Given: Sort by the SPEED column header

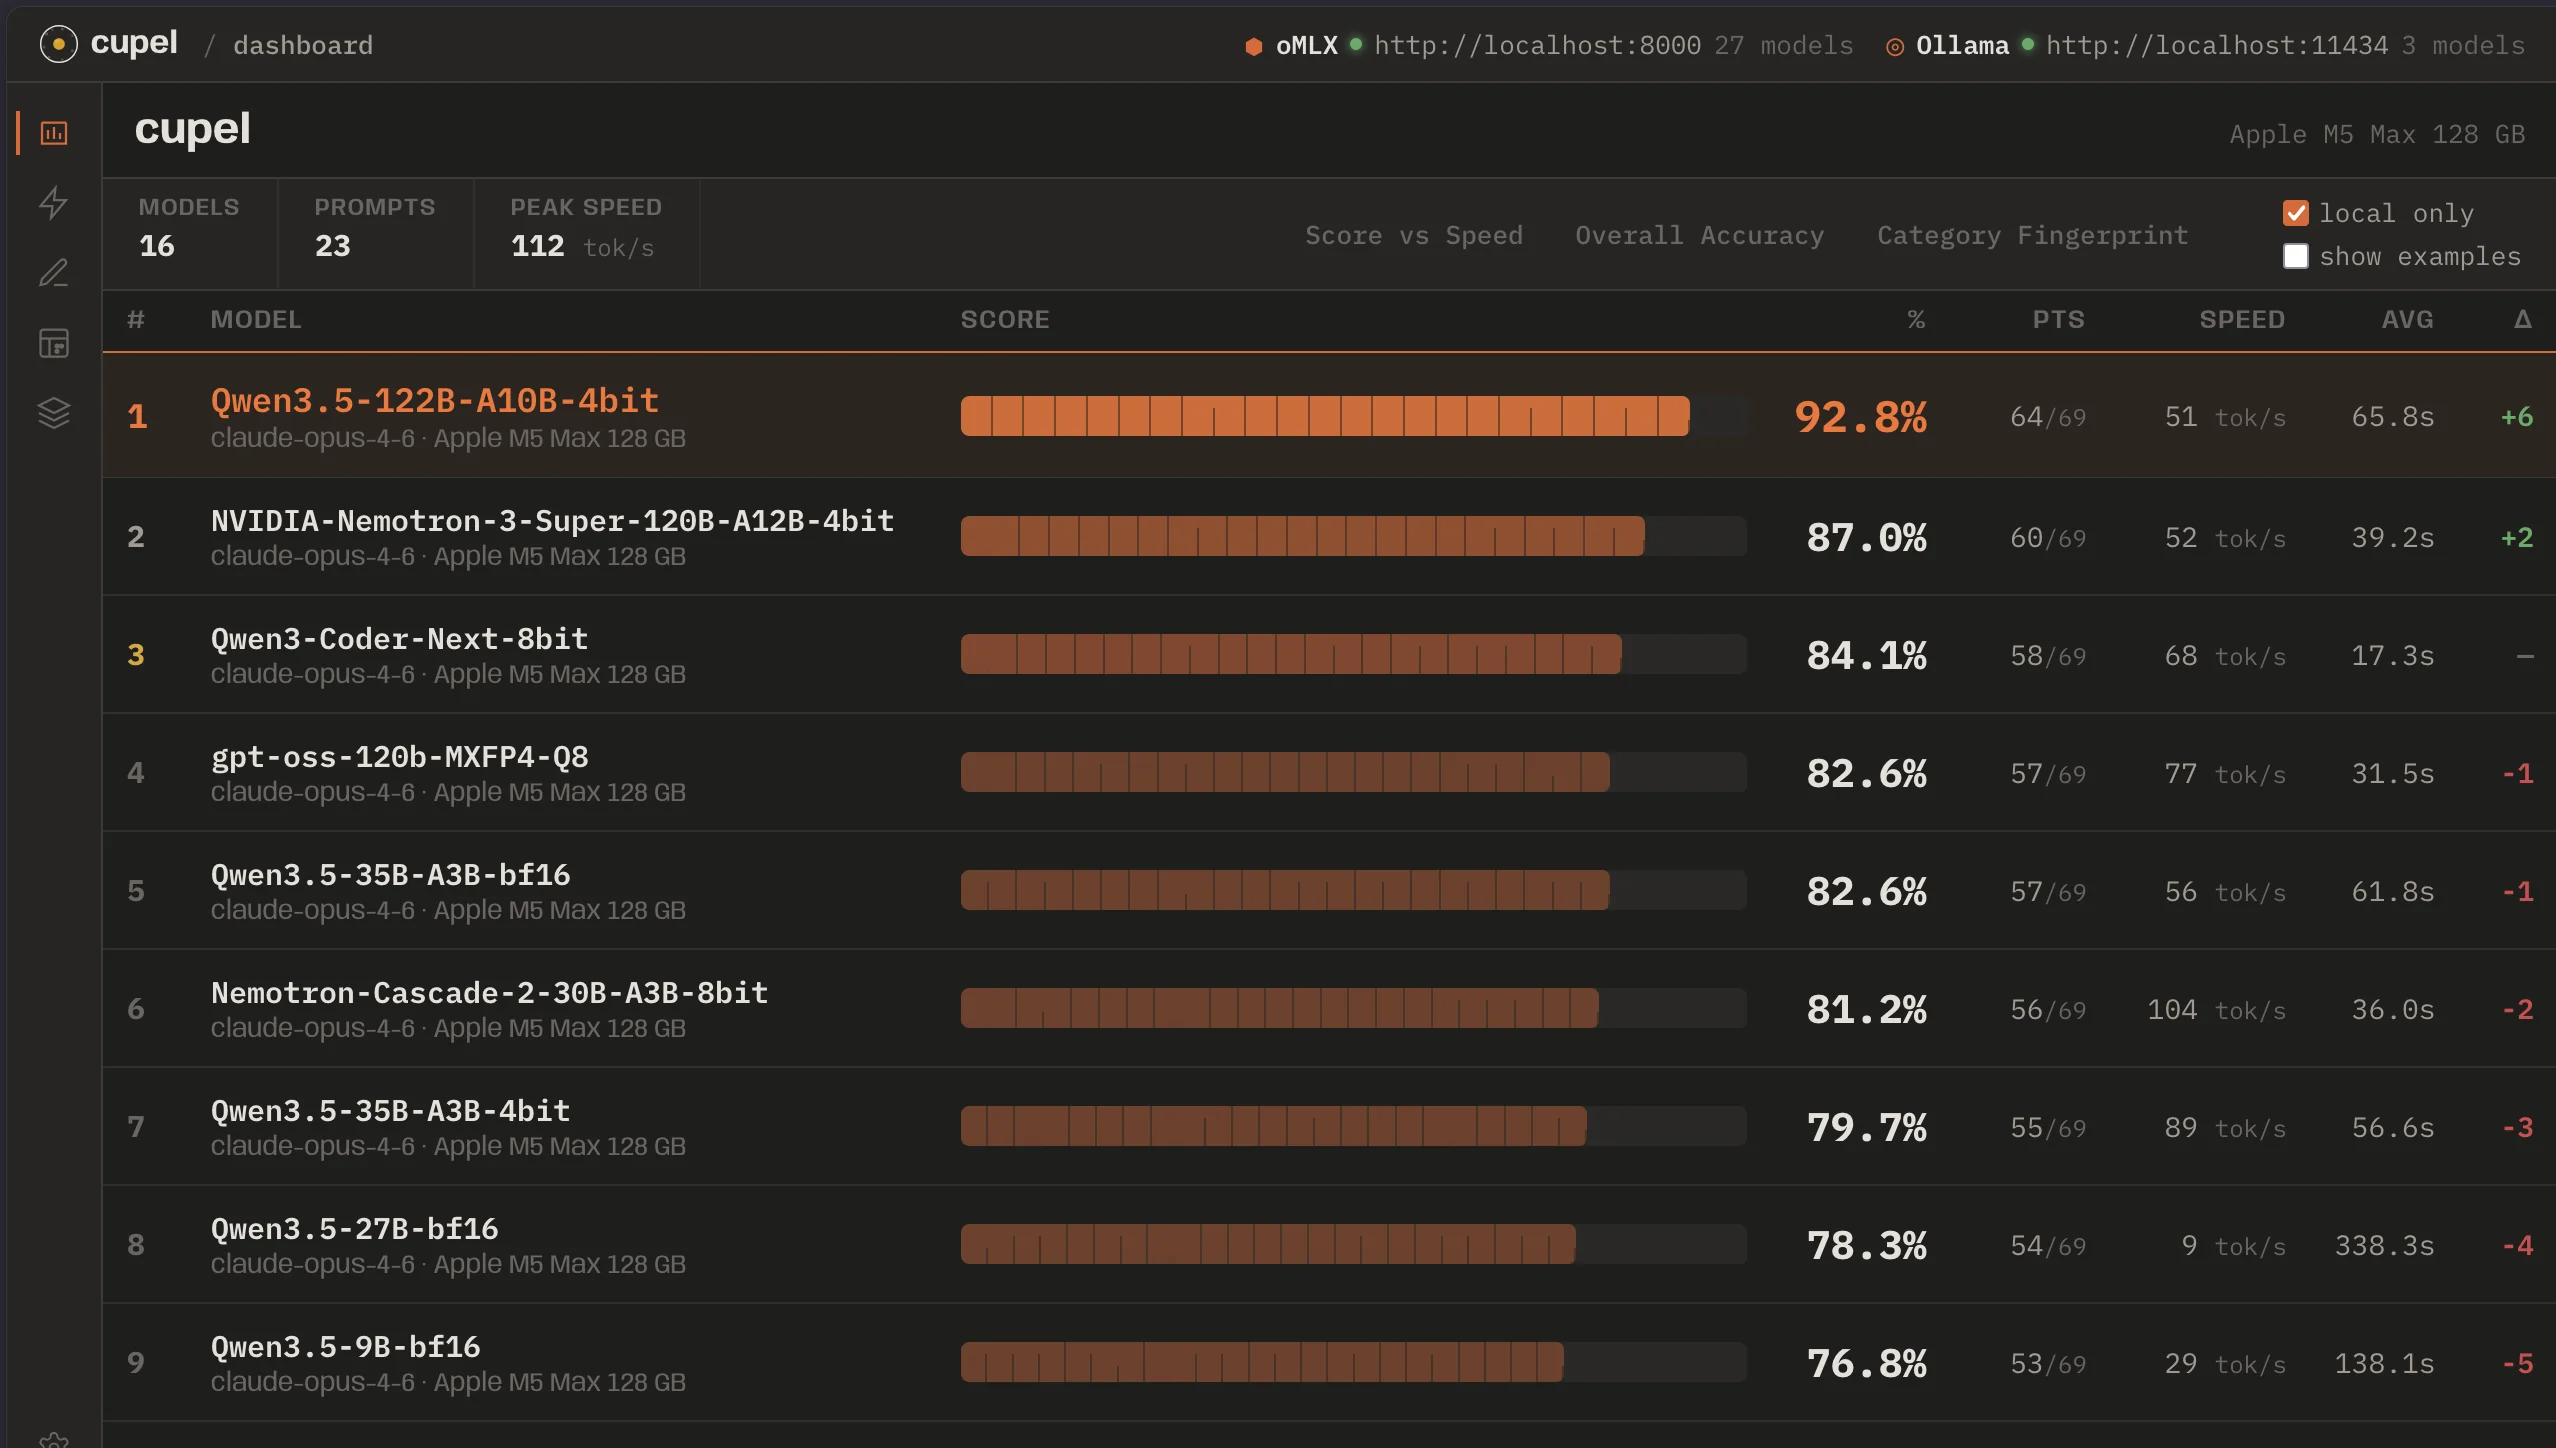Looking at the screenshot, I should [2241, 320].
